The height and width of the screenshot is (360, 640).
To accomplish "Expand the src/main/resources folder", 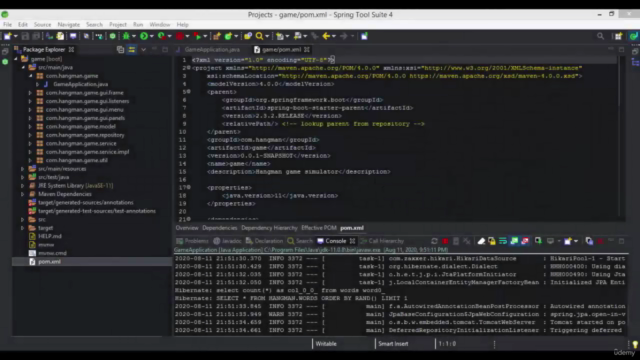I will (23, 169).
